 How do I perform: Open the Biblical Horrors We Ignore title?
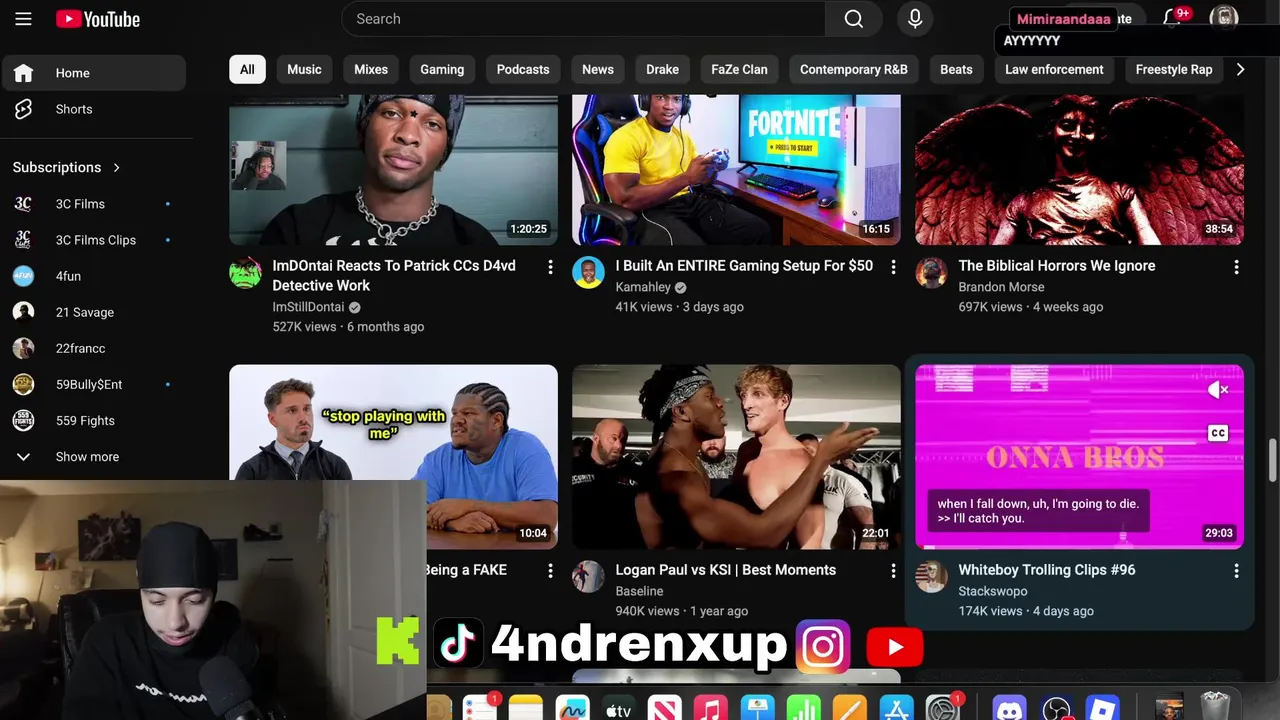(x=1057, y=266)
